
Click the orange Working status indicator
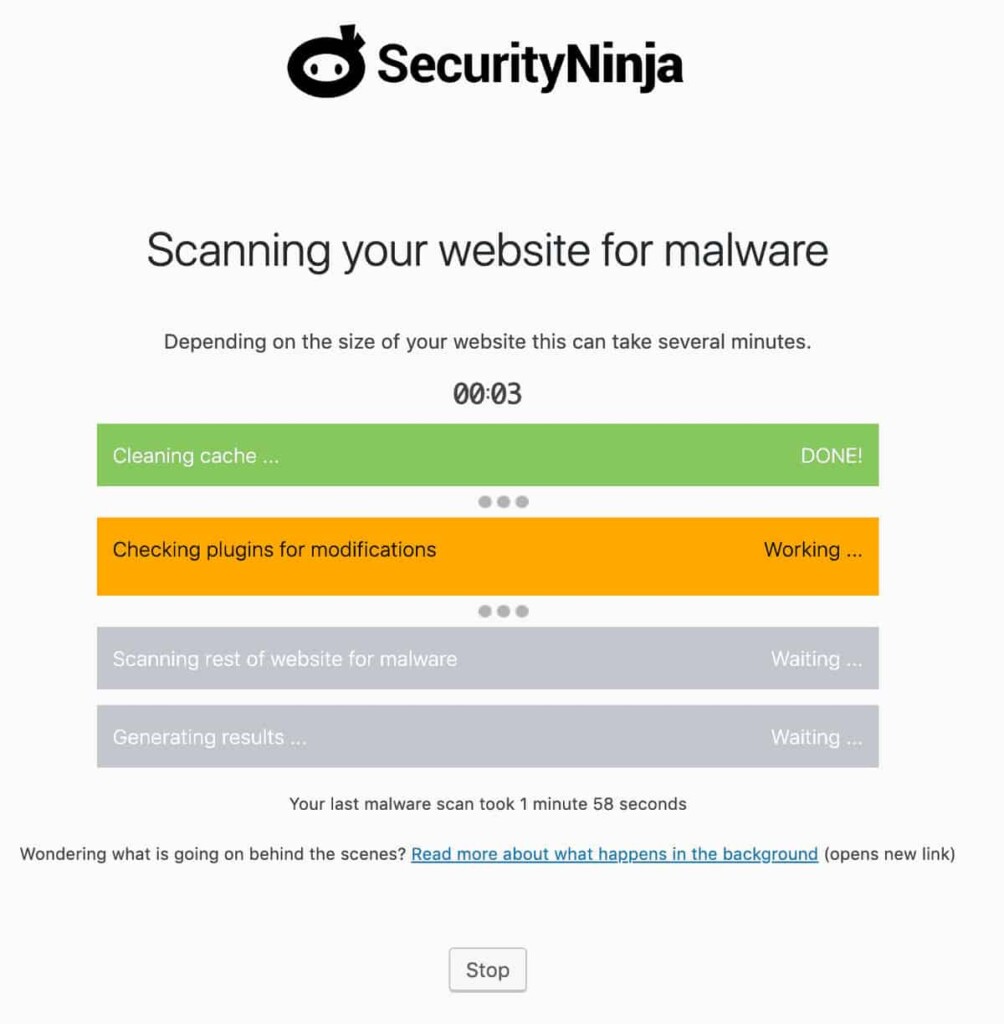tap(812, 550)
